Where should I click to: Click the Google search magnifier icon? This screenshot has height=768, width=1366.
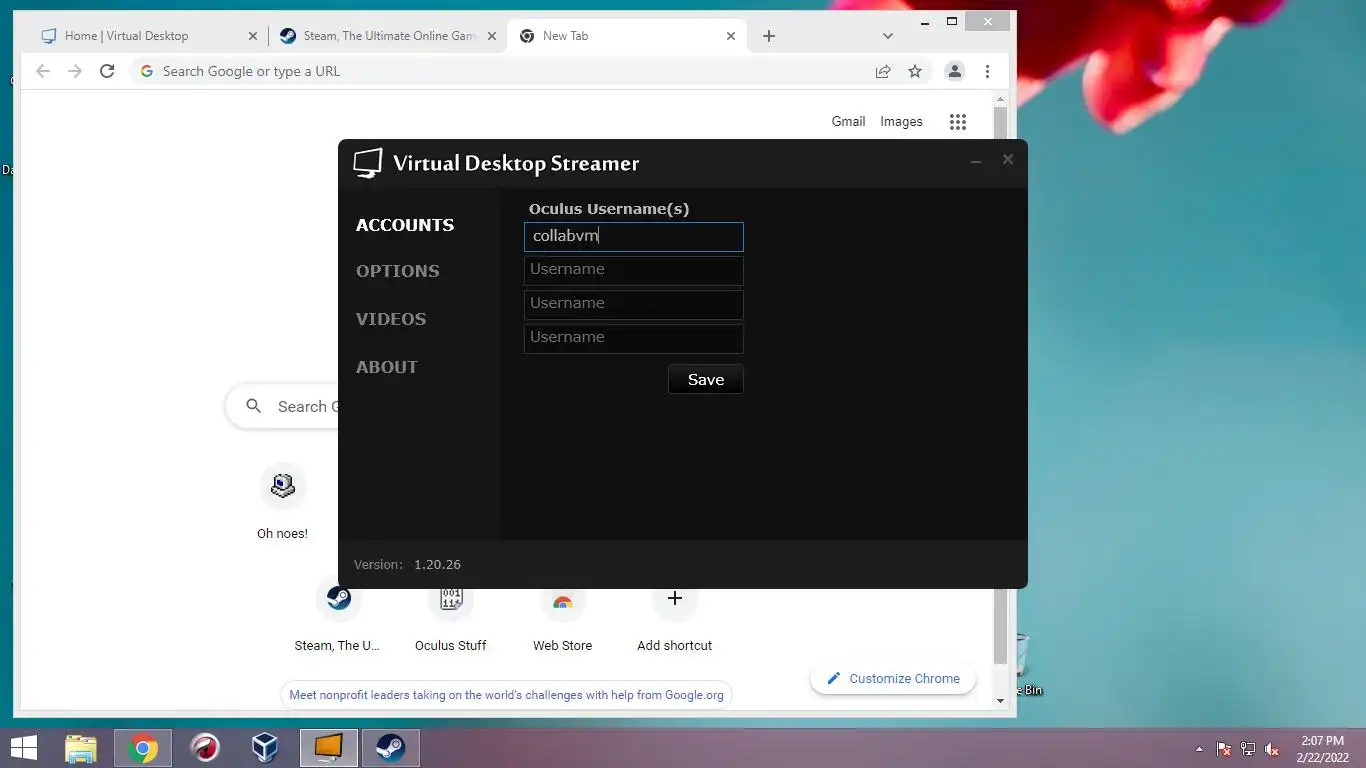[254, 406]
